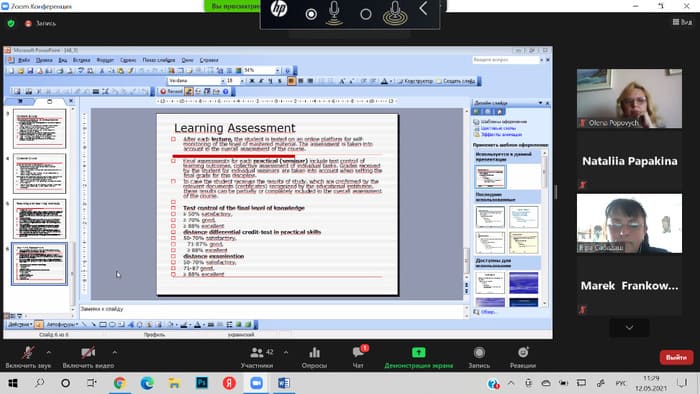
Task: Click the Zoom Record icon
Action: (479, 353)
